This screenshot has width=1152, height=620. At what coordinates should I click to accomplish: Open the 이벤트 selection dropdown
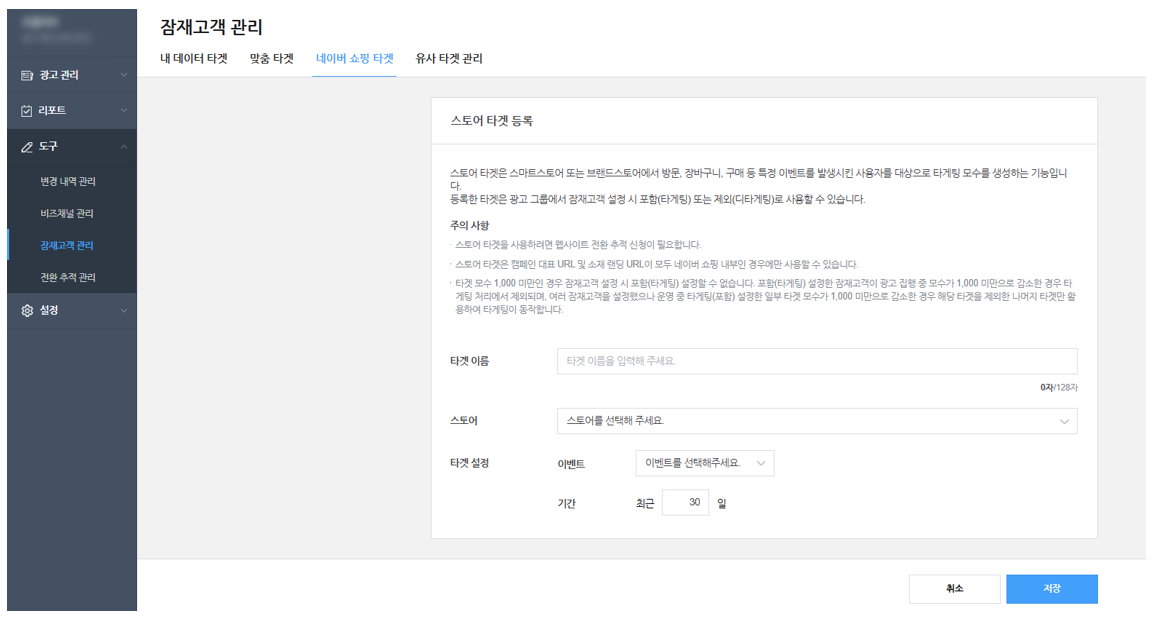pyautogui.click(x=704, y=463)
